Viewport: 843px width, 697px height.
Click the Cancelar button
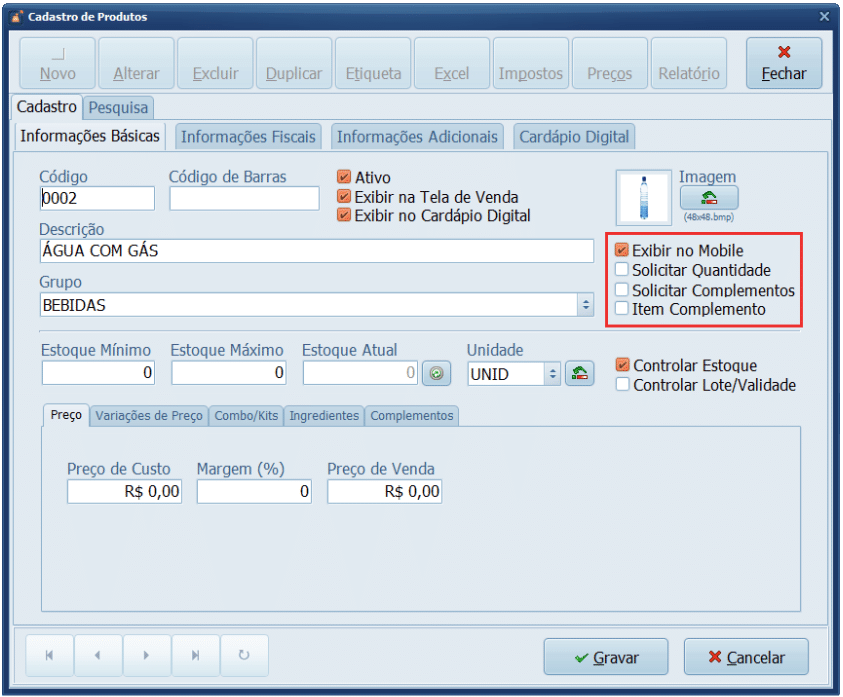coord(746,657)
